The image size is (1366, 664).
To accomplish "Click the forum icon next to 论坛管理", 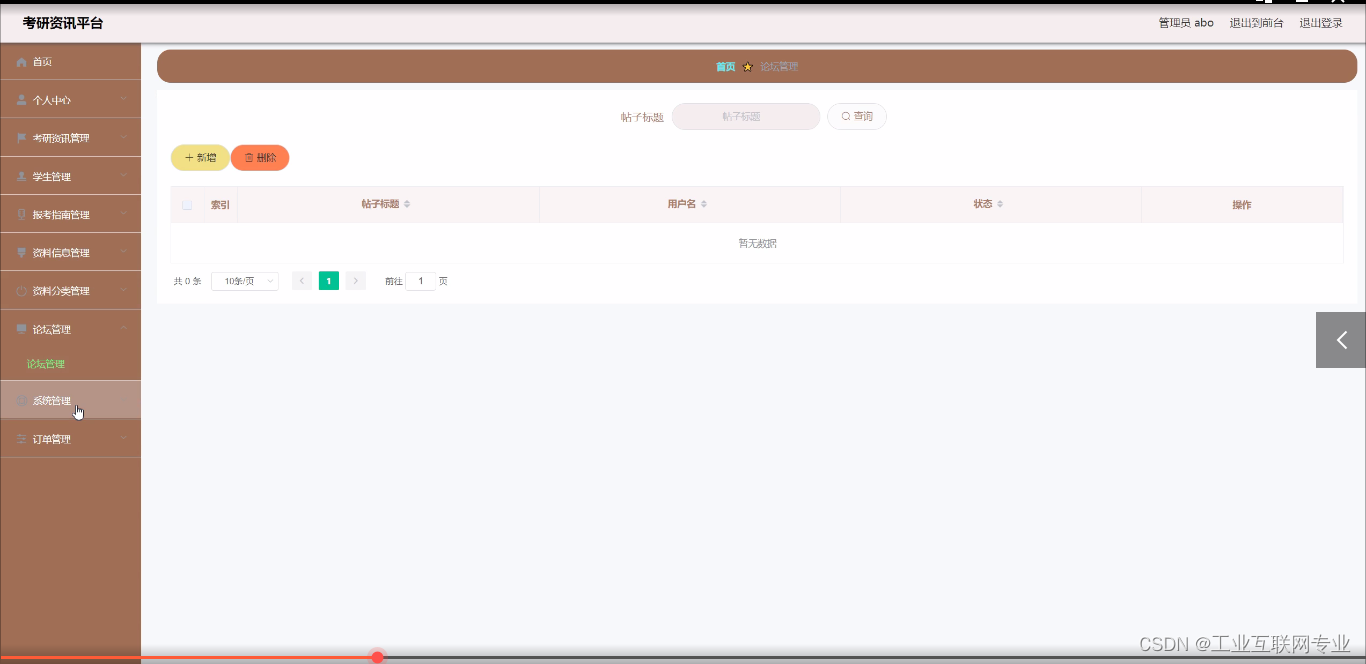I will coord(21,328).
